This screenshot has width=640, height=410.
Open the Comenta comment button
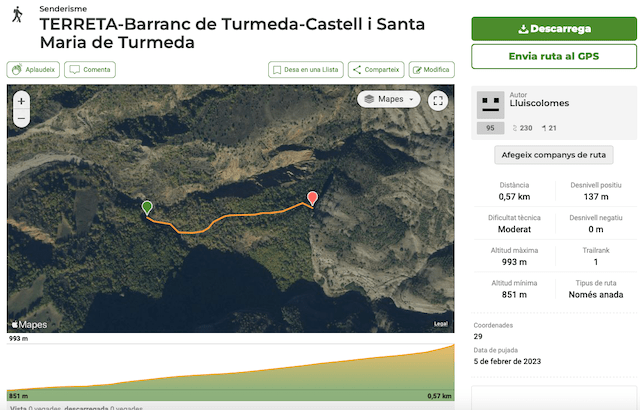click(x=90, y=70)
